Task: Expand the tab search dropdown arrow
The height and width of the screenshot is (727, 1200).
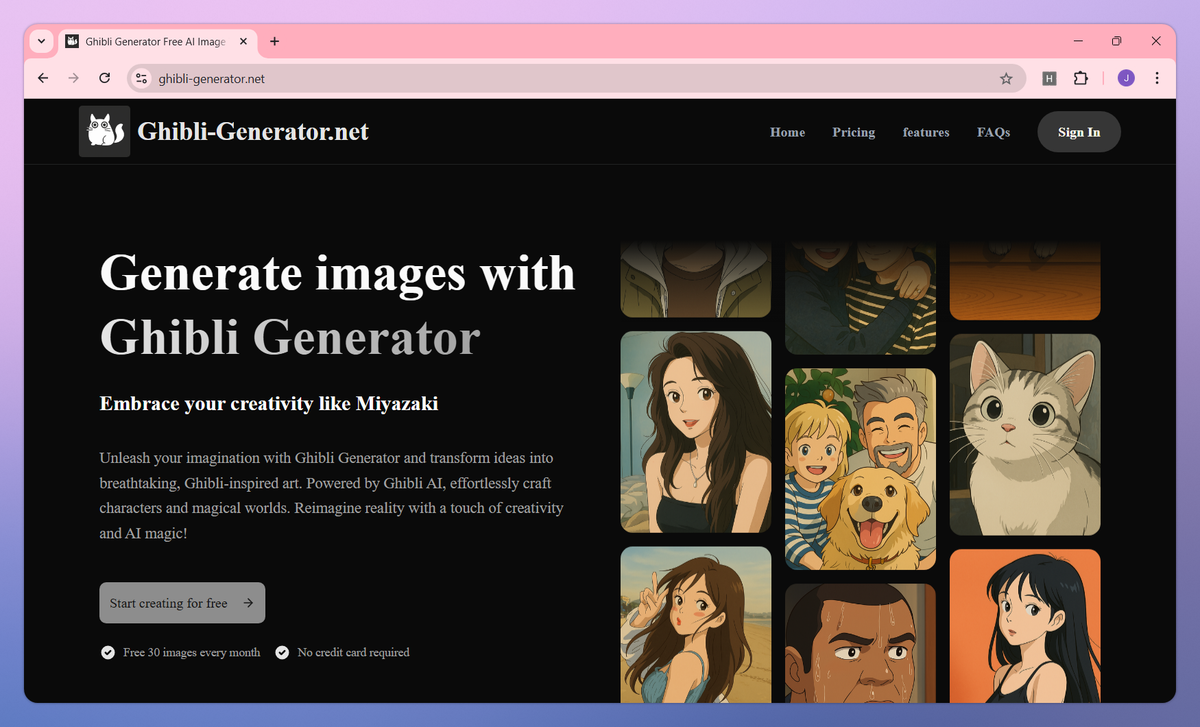Action: pos(40,41)
